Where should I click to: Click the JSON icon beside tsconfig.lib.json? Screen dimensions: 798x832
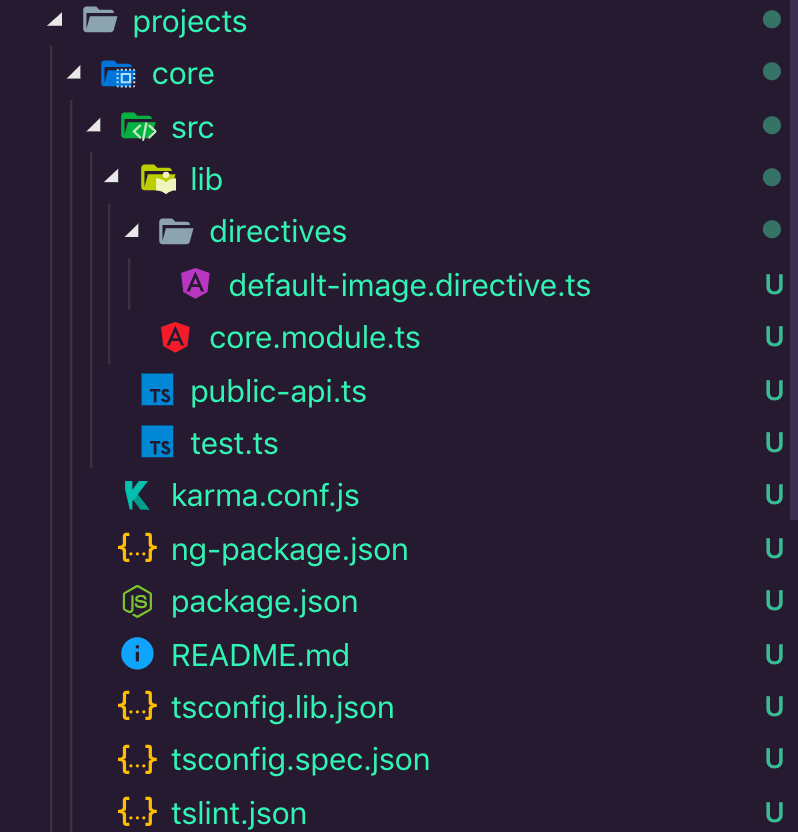pyautogui.click(x=138, y=706)
